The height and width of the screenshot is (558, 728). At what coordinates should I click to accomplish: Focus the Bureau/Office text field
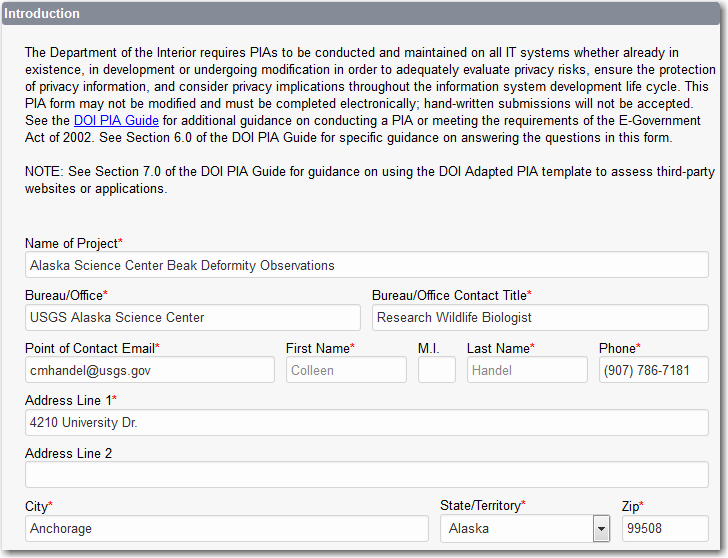click(193, 318)
